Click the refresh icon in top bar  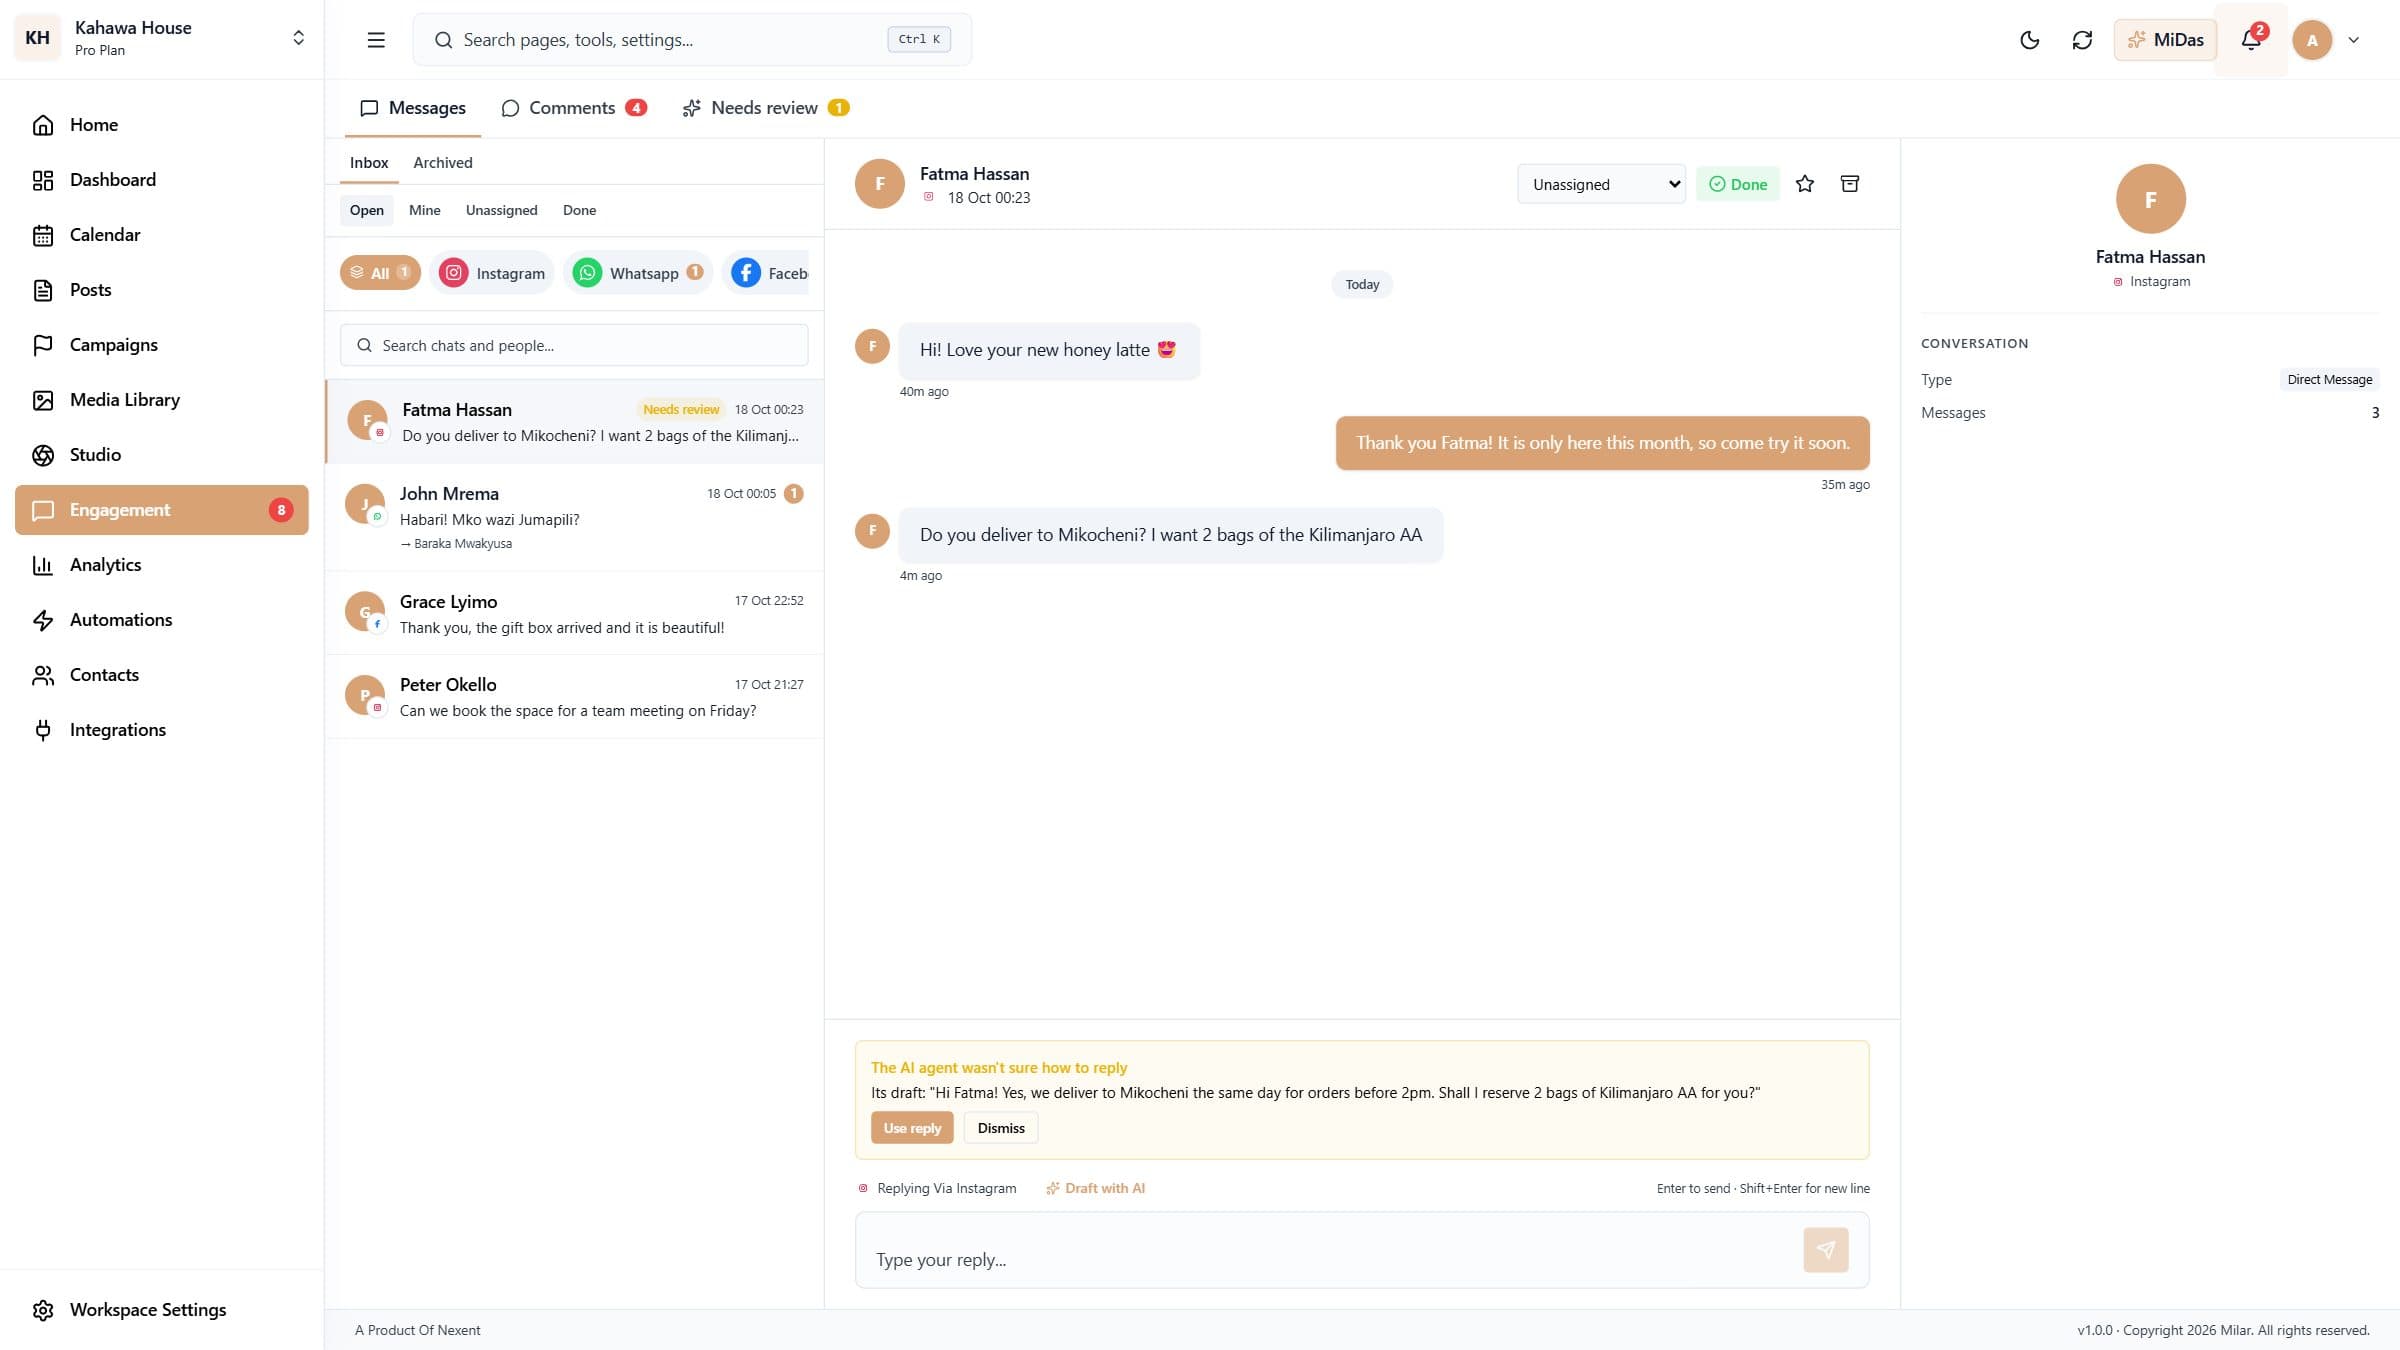tap(2083, 40)
